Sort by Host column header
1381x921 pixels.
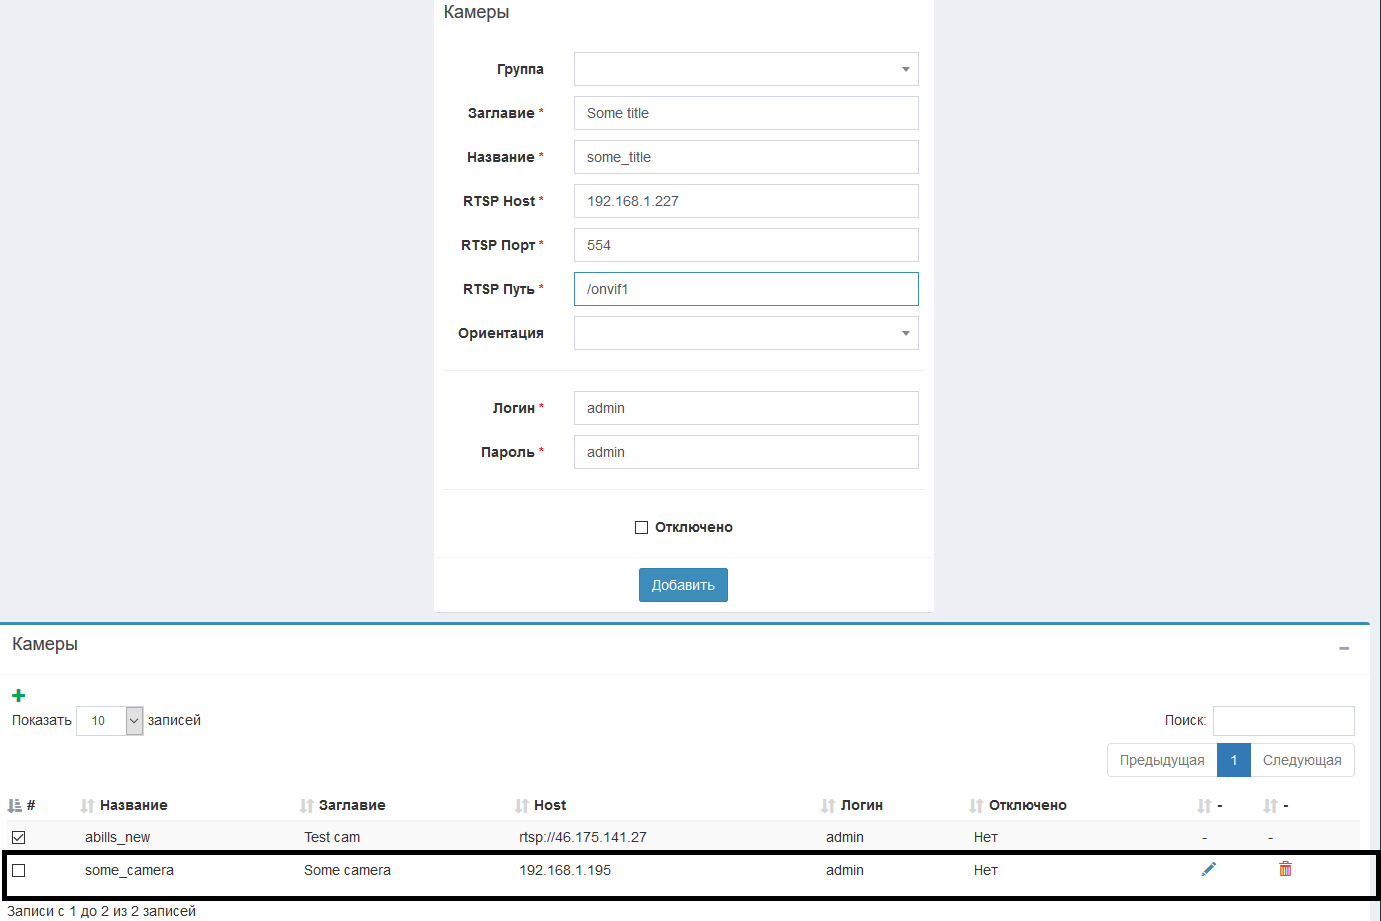pos(549,805)
